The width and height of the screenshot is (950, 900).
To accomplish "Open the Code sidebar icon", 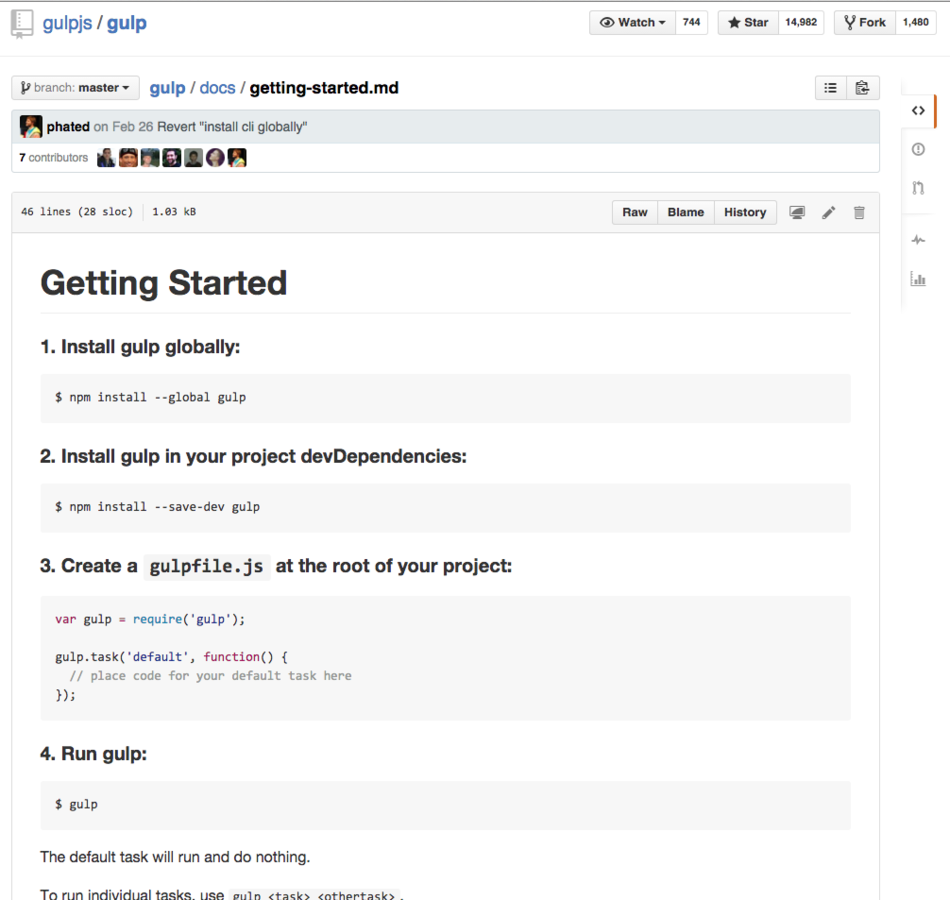I will click(918, 110).
